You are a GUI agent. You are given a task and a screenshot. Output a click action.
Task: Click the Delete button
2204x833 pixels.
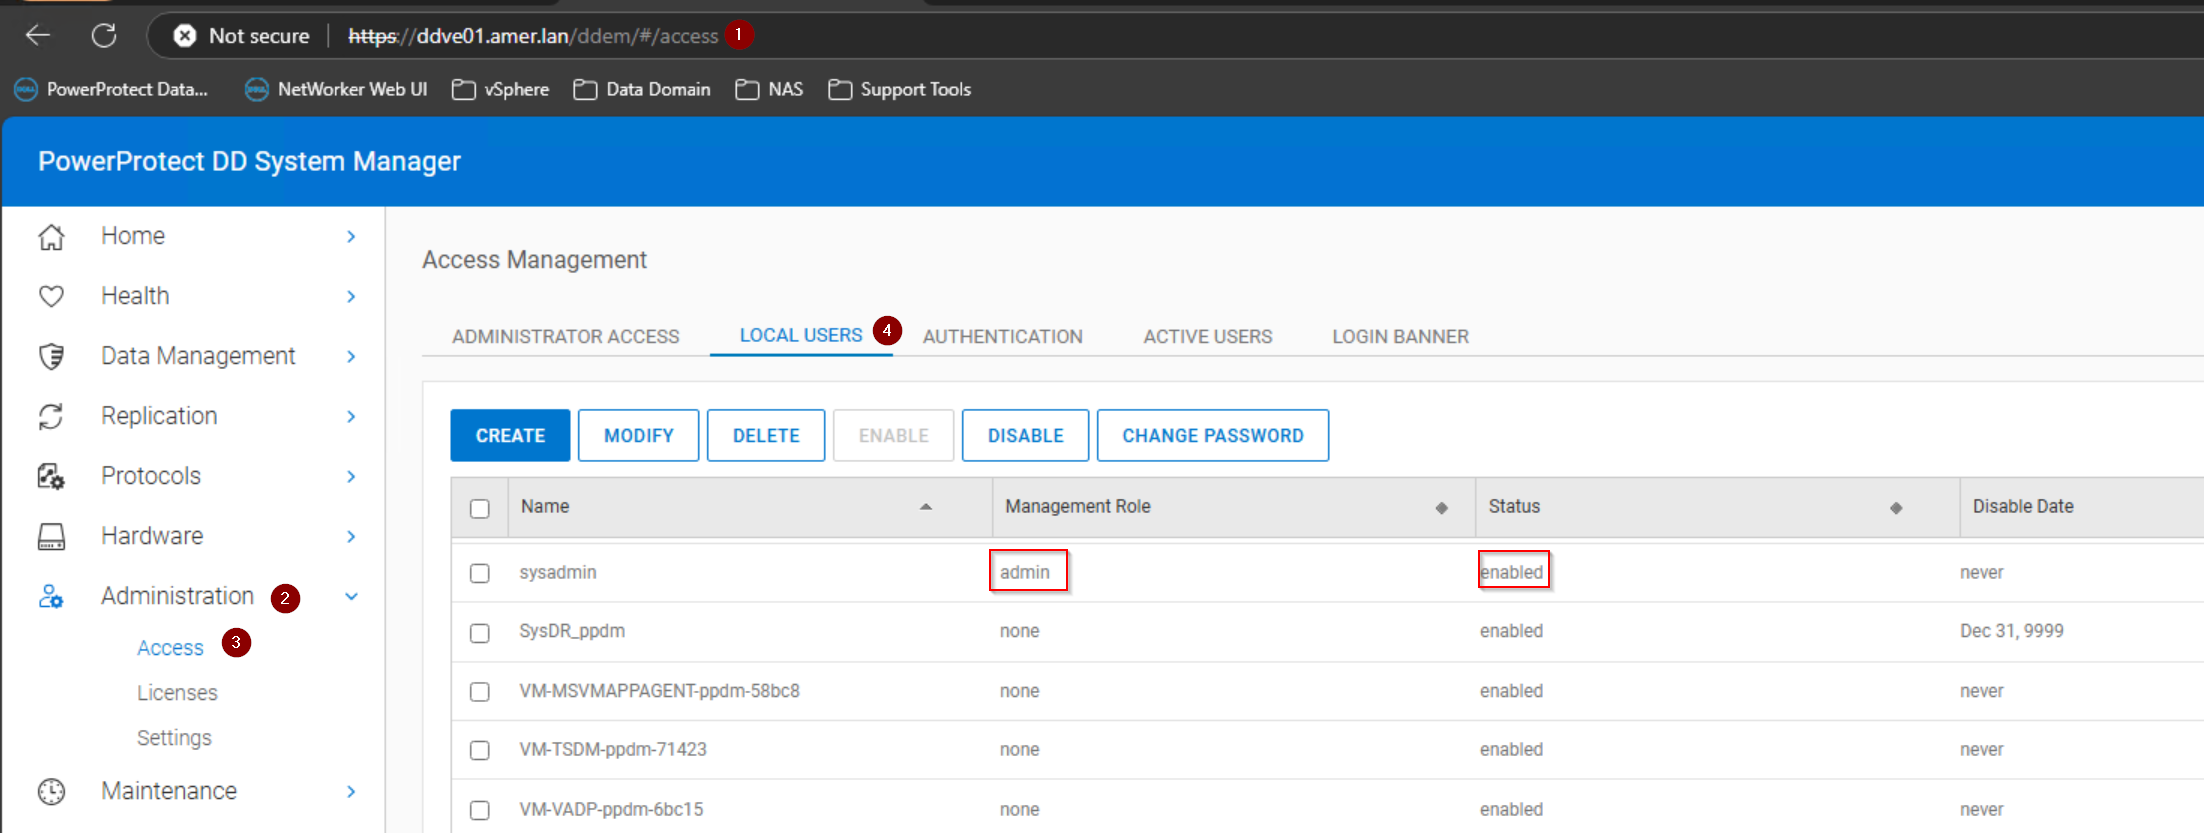click(x=766, y=435)
